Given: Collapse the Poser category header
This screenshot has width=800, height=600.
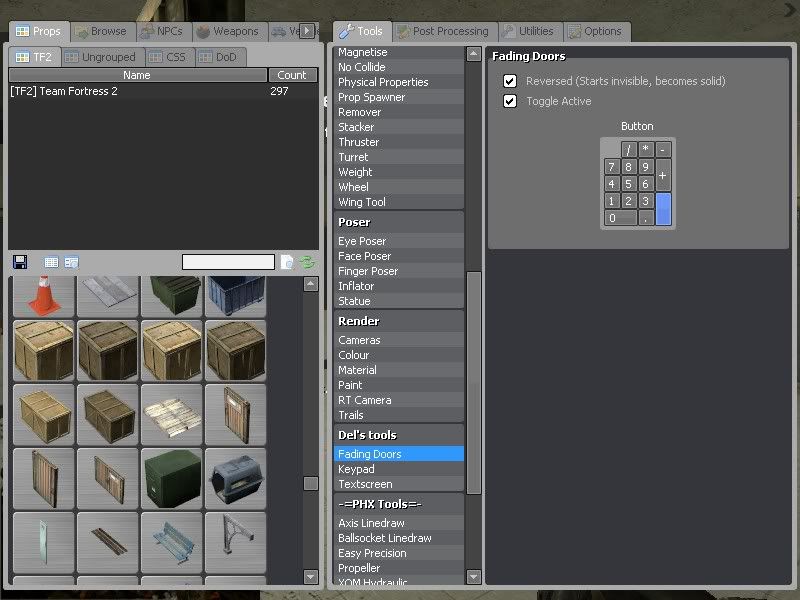Looking at the screenshot, I should 399,222.
